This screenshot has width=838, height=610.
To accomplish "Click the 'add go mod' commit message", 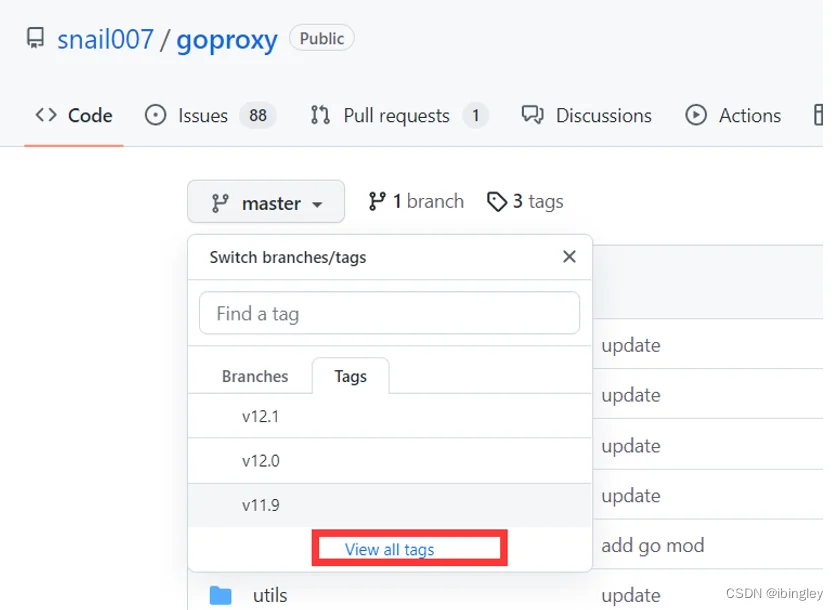I will coord(653,545).
